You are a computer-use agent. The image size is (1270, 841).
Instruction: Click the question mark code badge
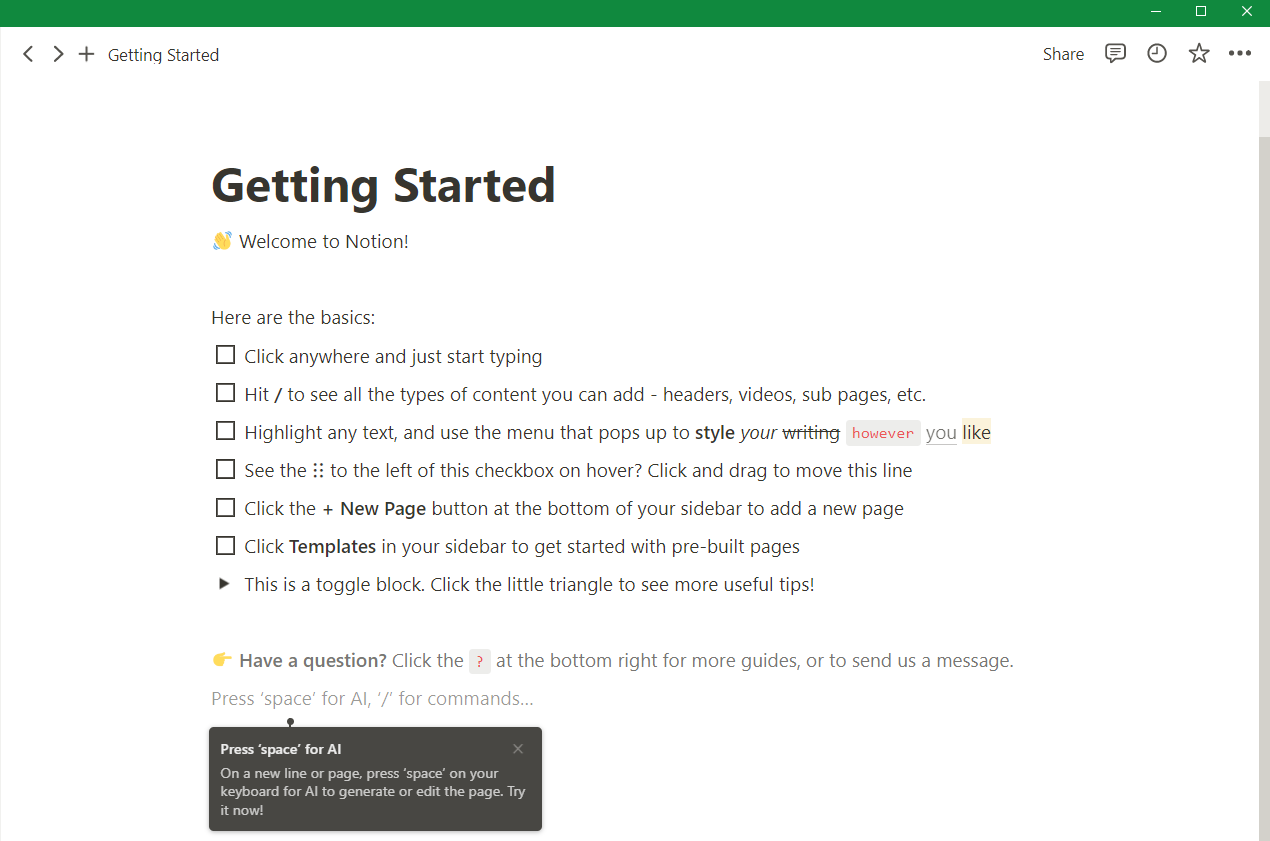(x=480, y=661)
